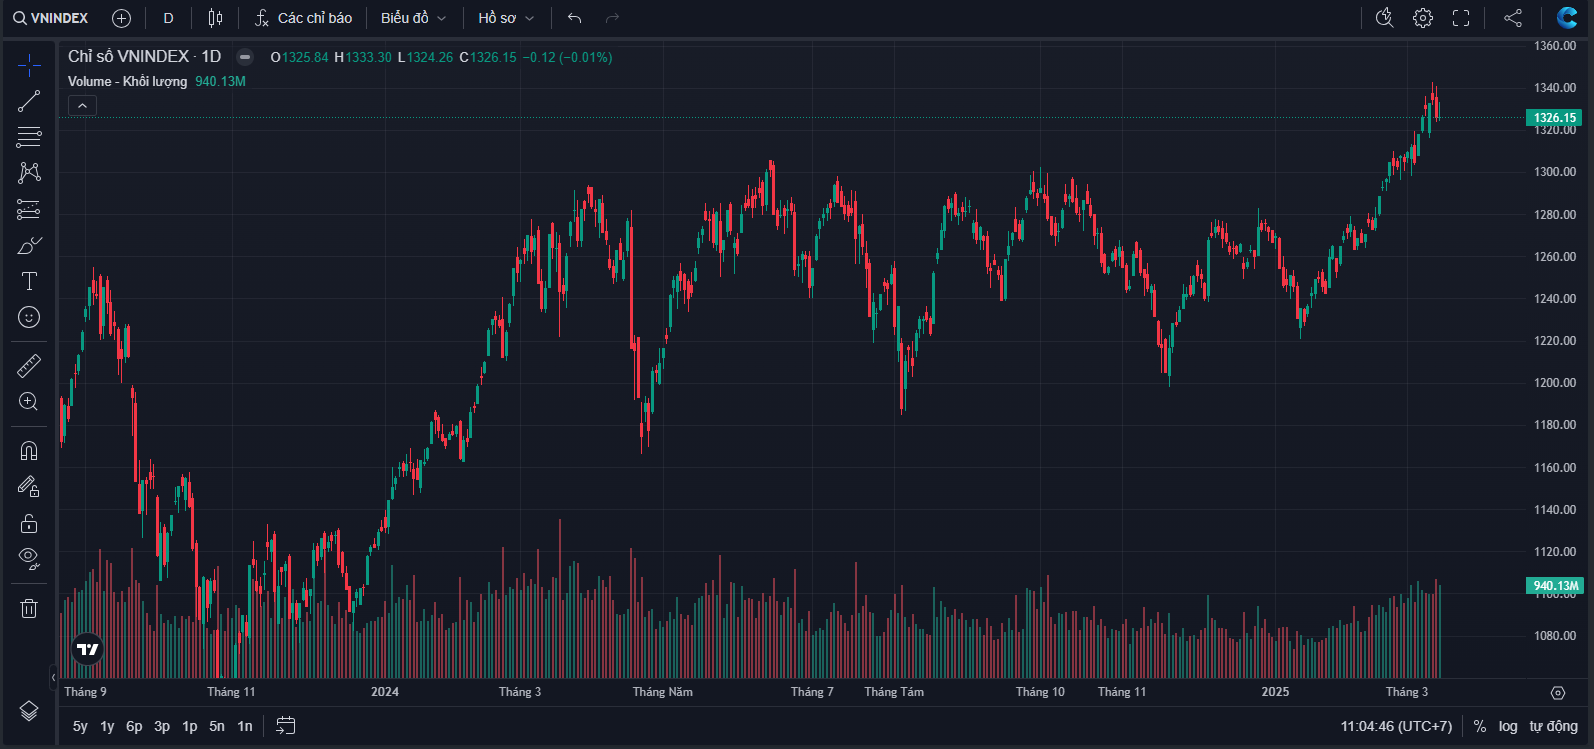Image resolution: width=1594 pixels, height=749 pixels.
Task: Click the tự động auto scale button
Action: (x=1553, y=726)
